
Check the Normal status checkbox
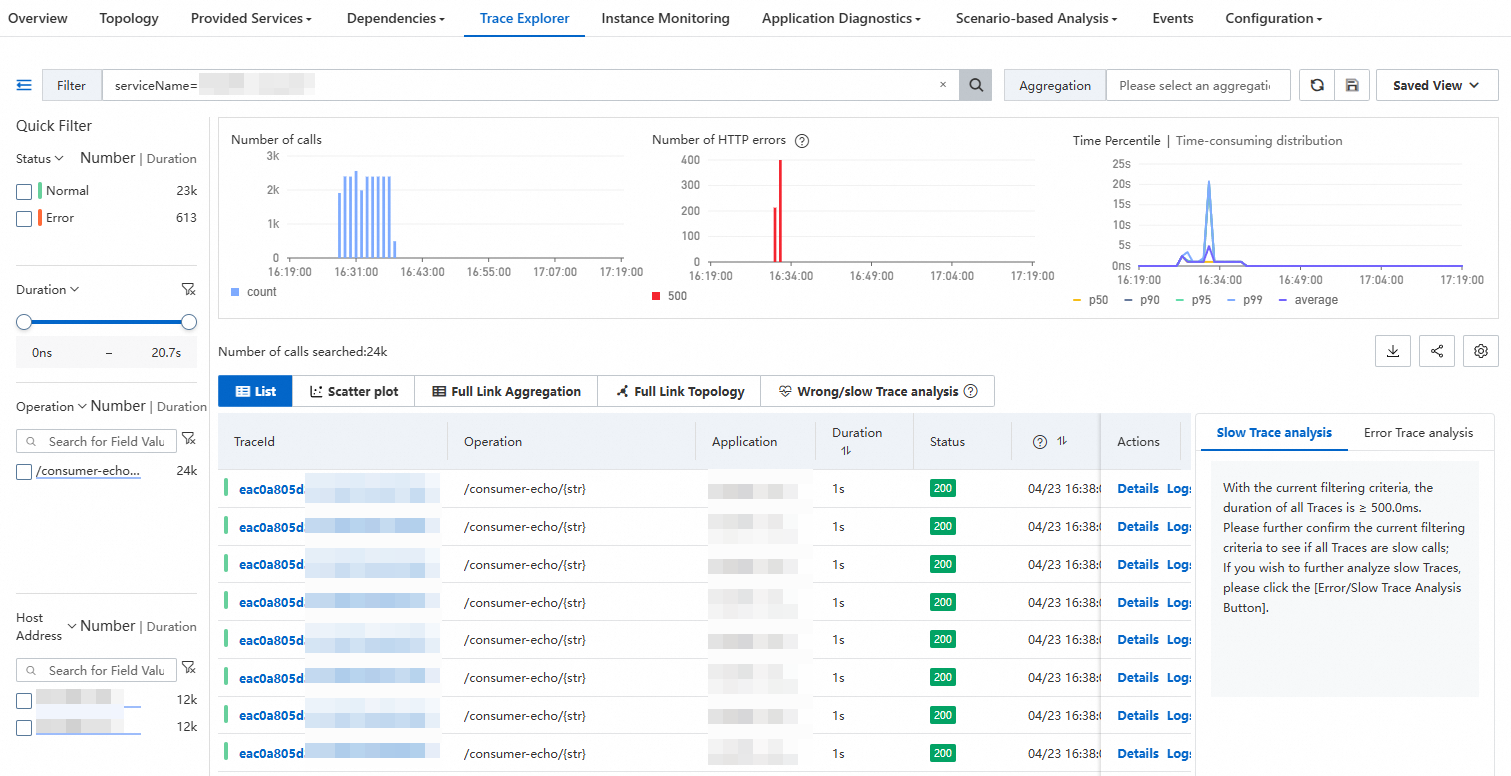[24, 192]
